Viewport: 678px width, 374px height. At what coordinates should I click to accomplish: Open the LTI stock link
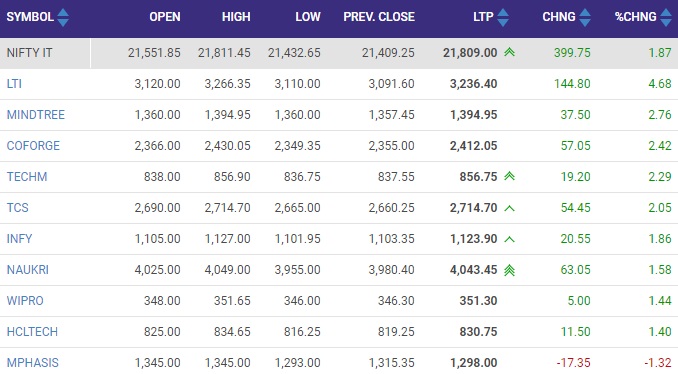[x=14, y=83]
